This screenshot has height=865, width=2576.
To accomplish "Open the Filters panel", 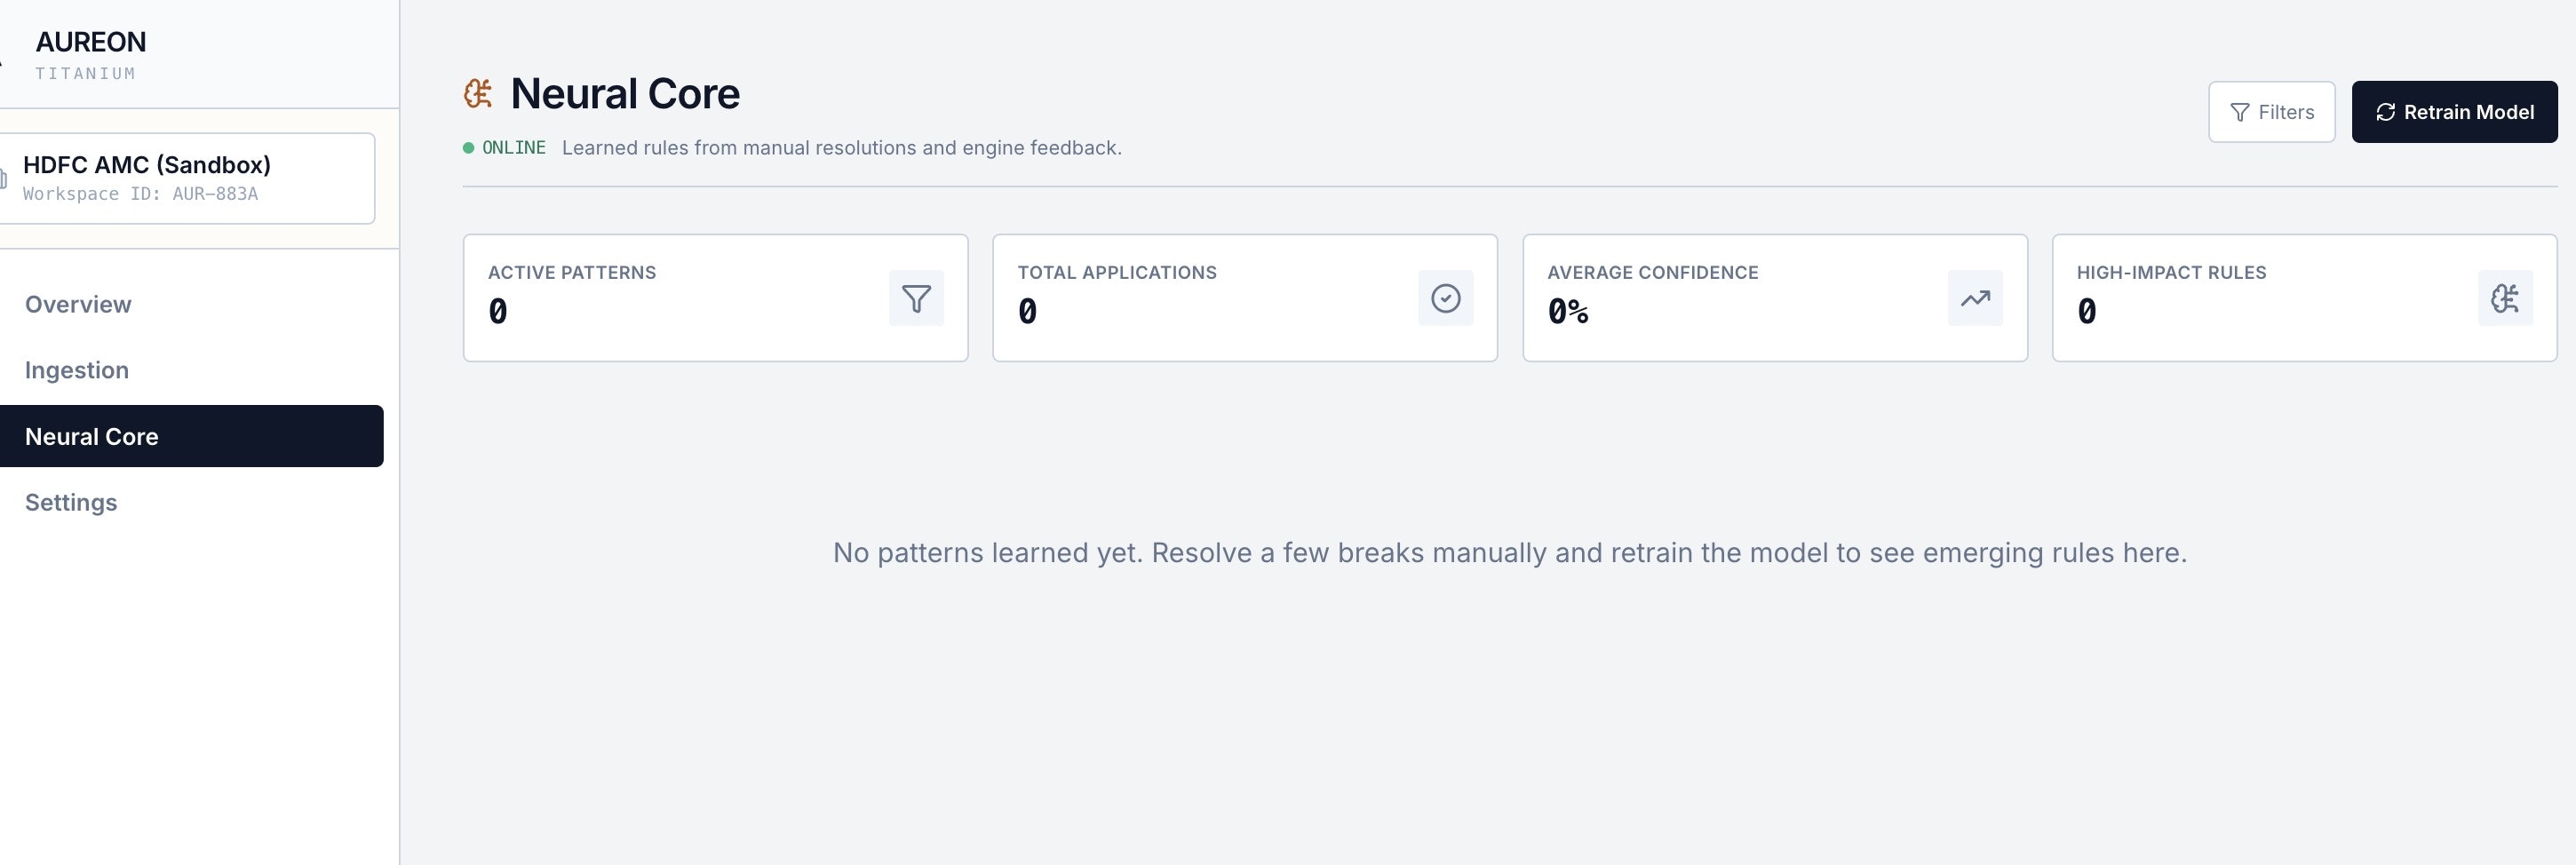I will 2272,112.
